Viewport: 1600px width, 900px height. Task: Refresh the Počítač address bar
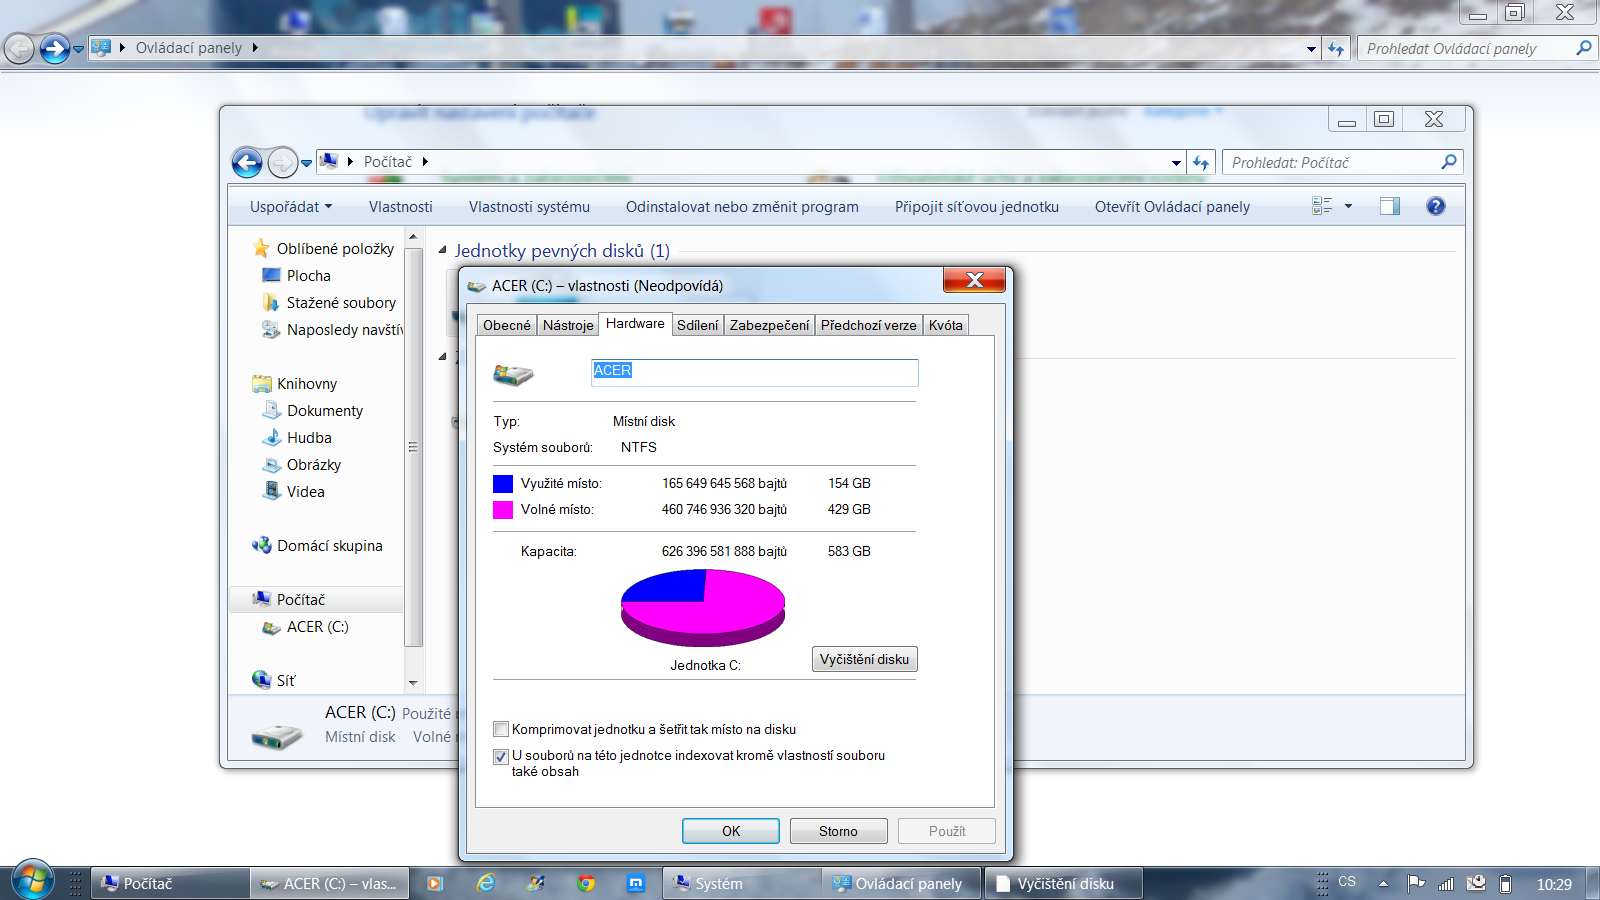[1201, 162]
